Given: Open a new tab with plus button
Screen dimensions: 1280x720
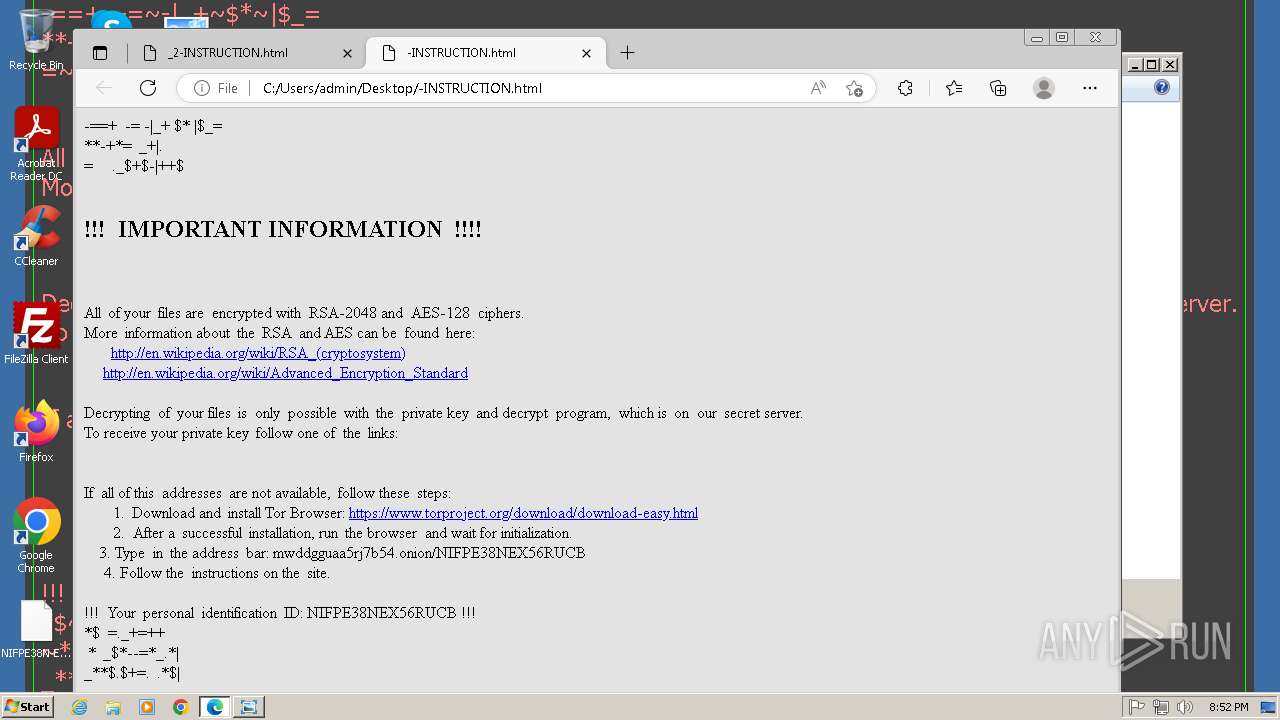Looking at the screenshot, I should tap(627, 53).
